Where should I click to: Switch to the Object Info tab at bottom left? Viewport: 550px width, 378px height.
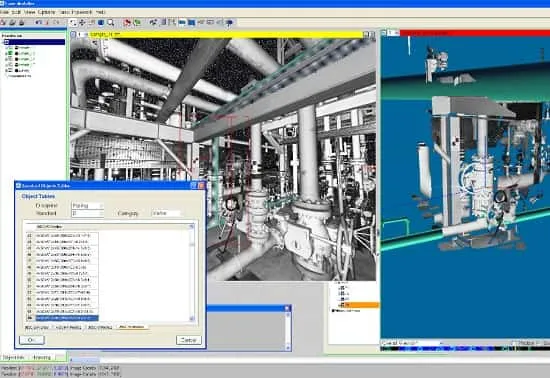tap(14, 357)
